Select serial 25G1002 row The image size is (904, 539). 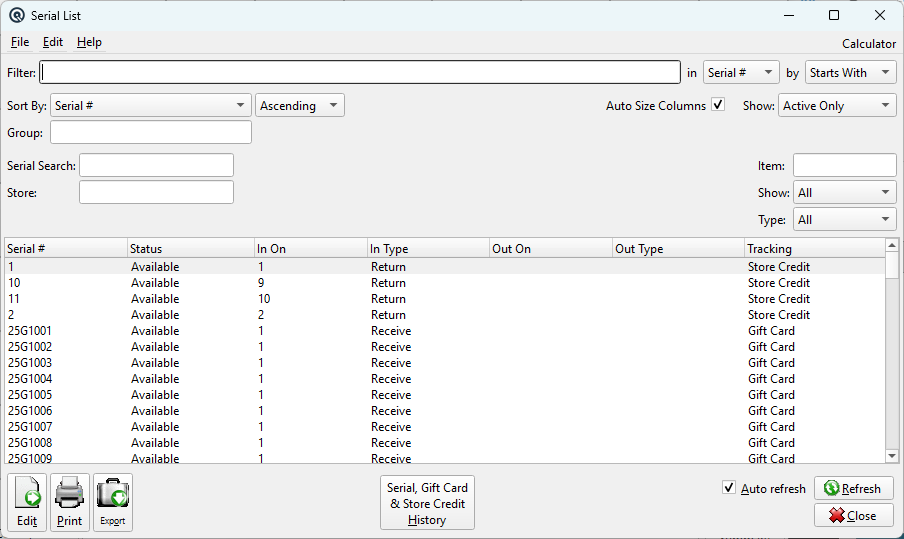445,346
